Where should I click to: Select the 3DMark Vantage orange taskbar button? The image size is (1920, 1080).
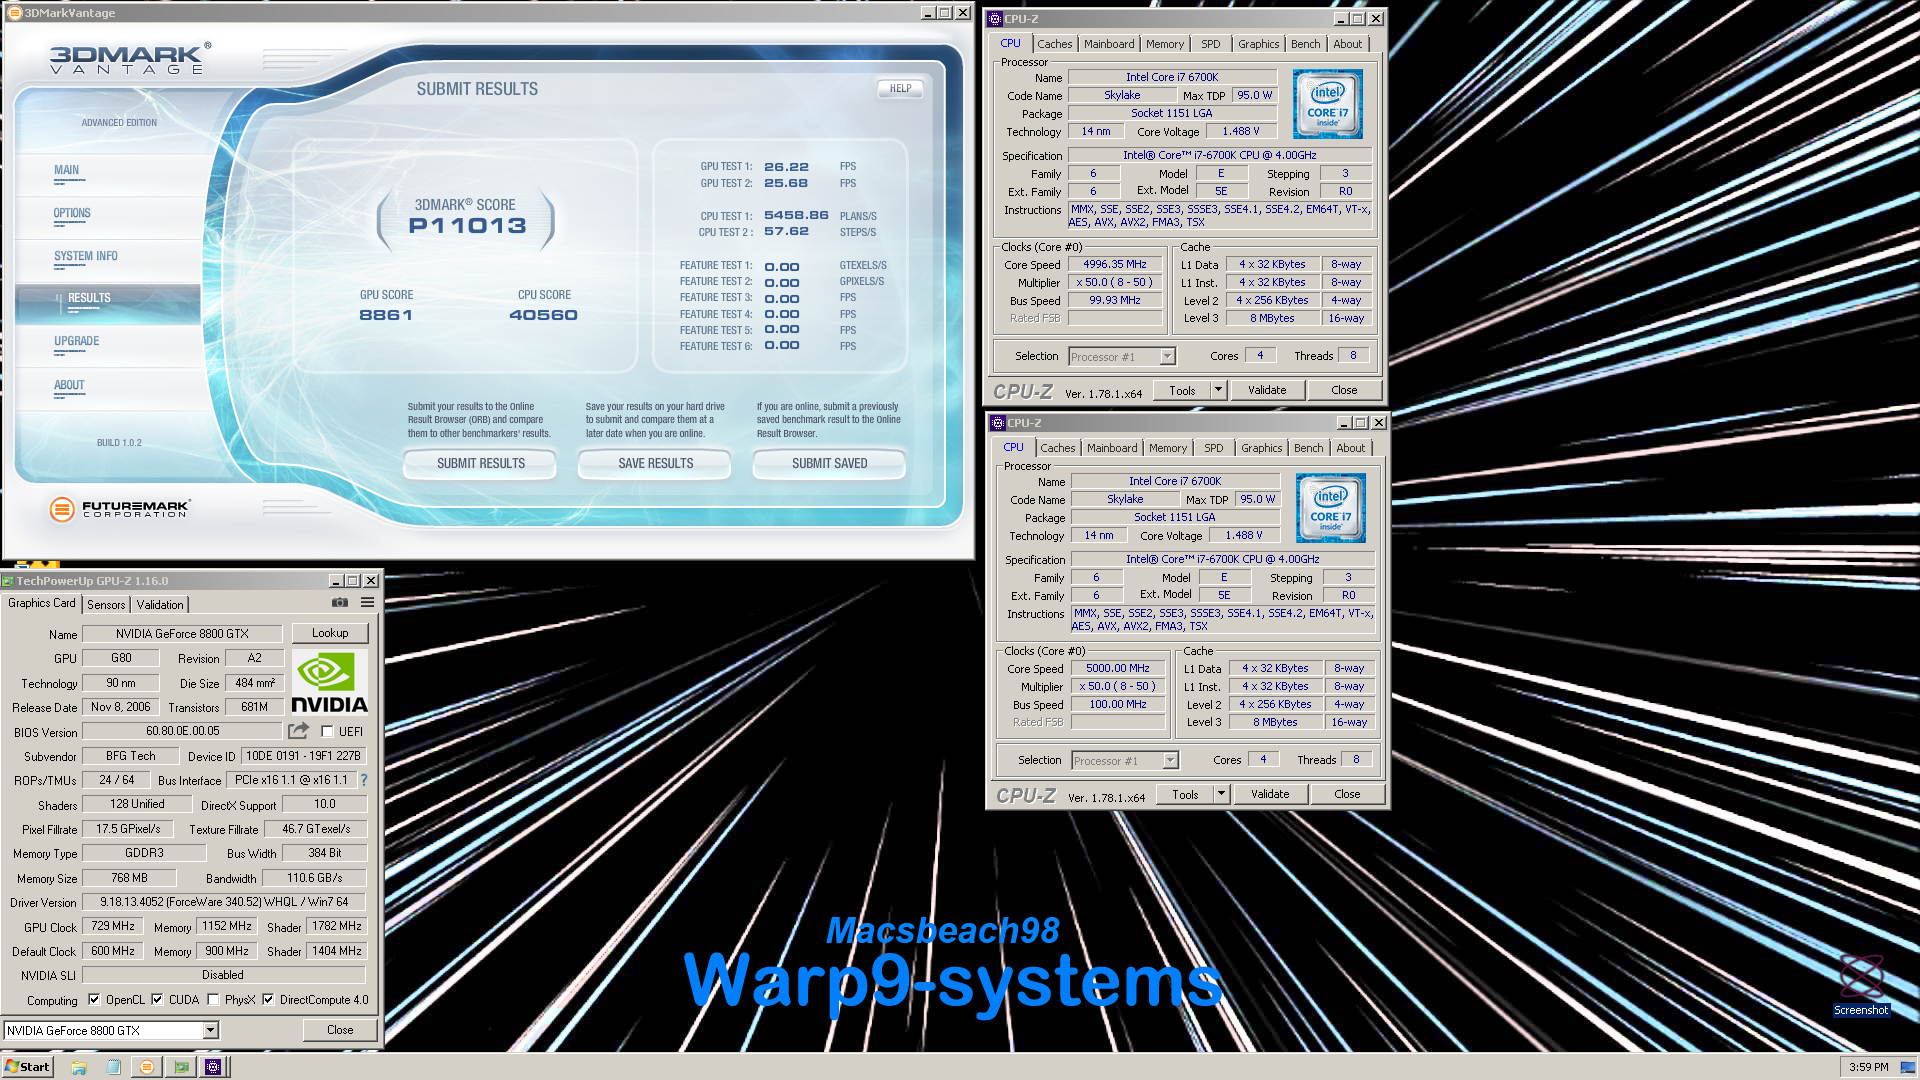pyautogui.click(x=147, y=1067)
